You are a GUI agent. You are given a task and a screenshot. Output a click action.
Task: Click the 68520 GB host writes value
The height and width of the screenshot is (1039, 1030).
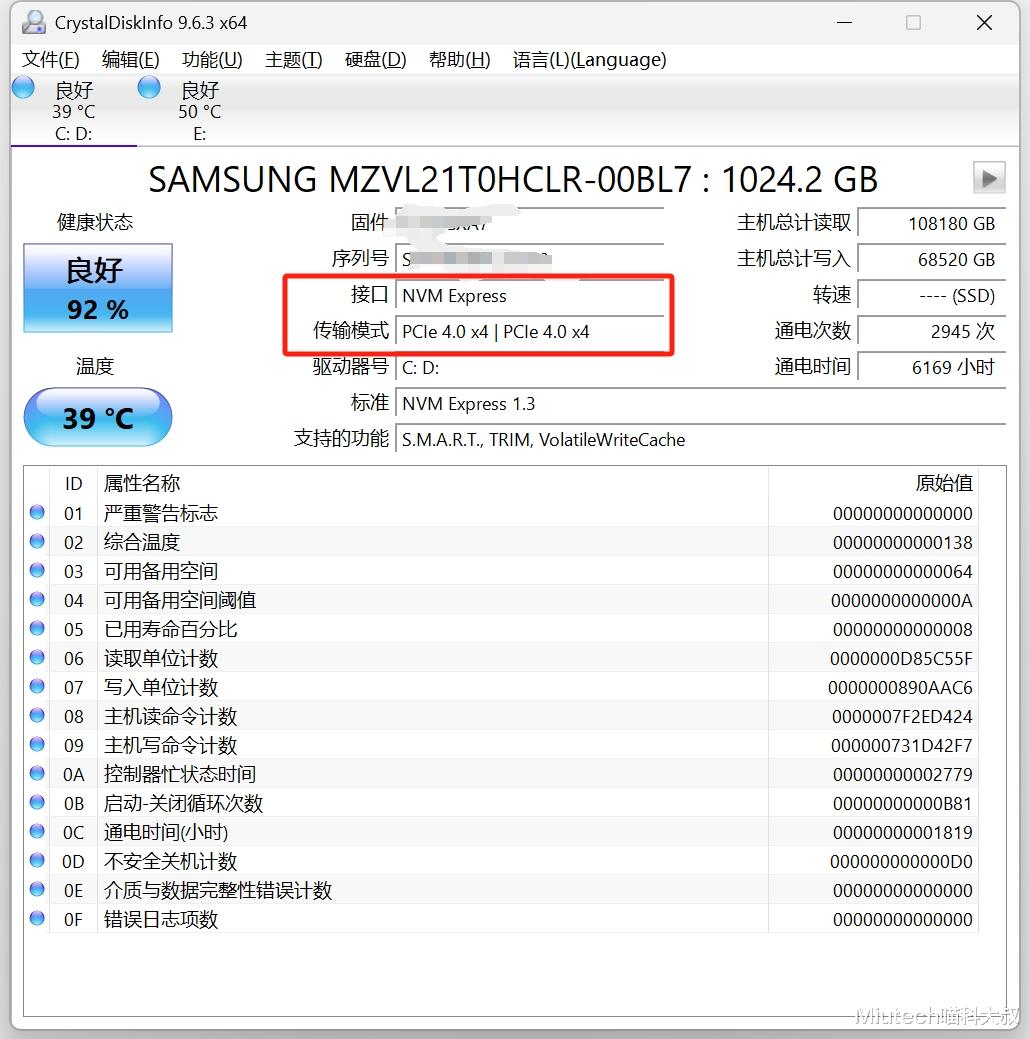click(x=932, y=259)
